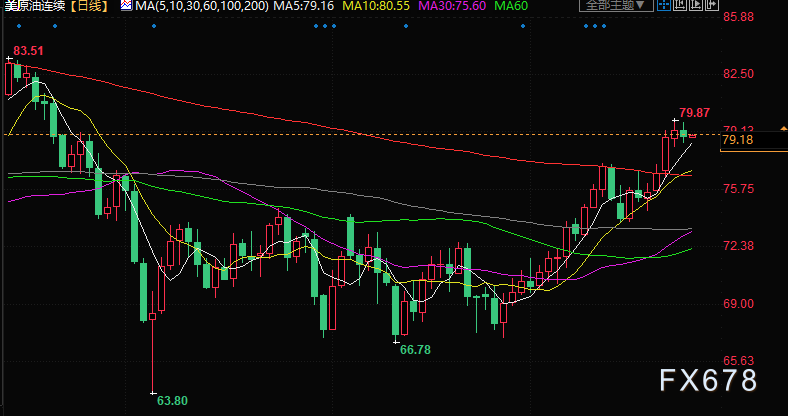
Task: Click the latest small red candlestick
Action: 693,136
